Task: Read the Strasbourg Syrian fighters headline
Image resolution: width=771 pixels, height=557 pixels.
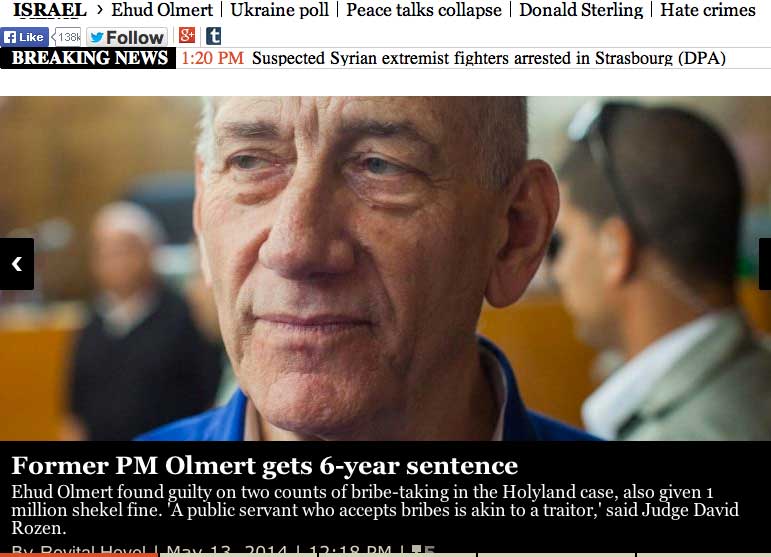Action: point(489,58)
